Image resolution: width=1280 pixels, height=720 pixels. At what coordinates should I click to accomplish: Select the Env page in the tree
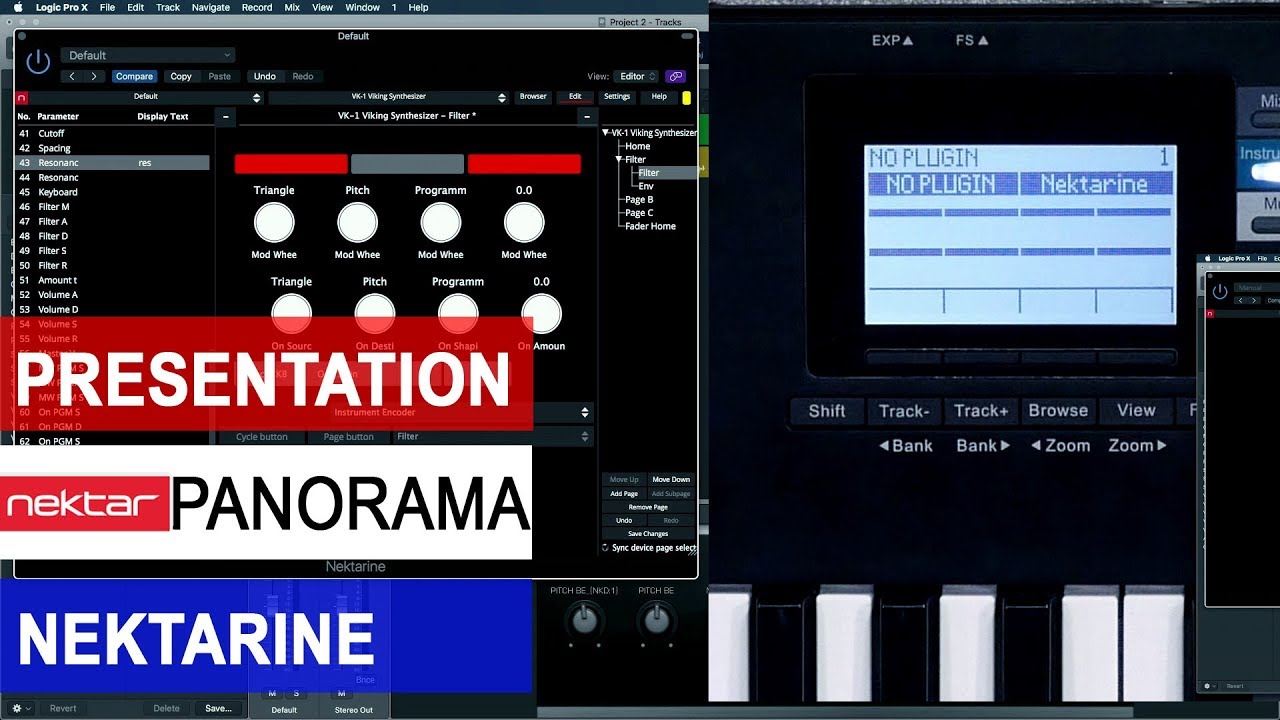click(x=646, y=186)
